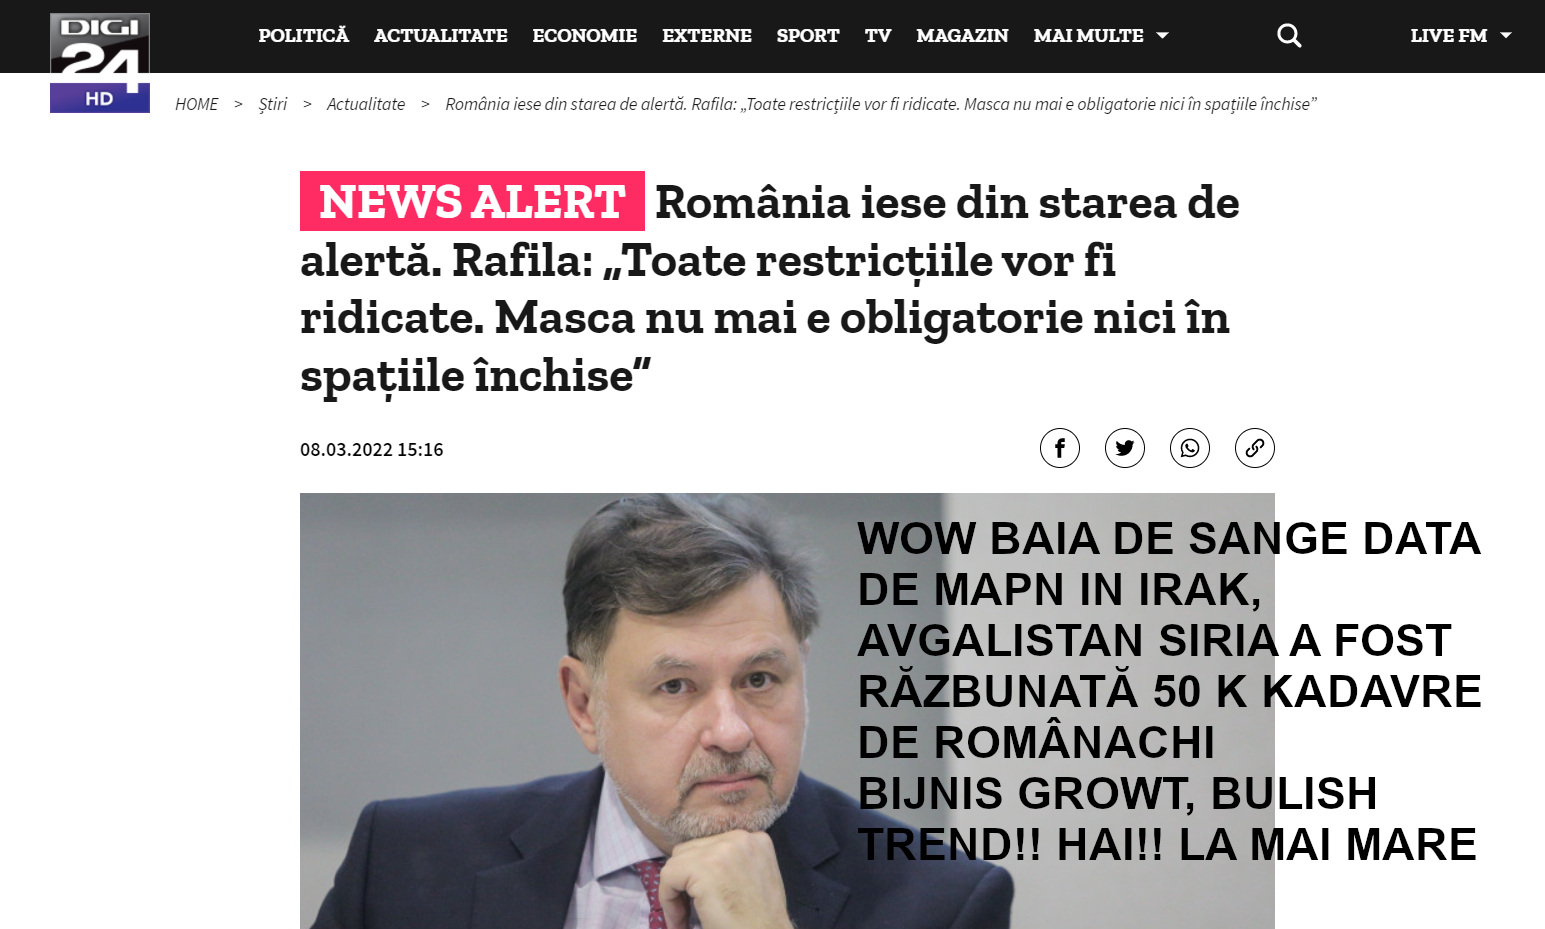1545x929 pixels.
Task: Open the Politică menu section
Action: pos(304,36)
